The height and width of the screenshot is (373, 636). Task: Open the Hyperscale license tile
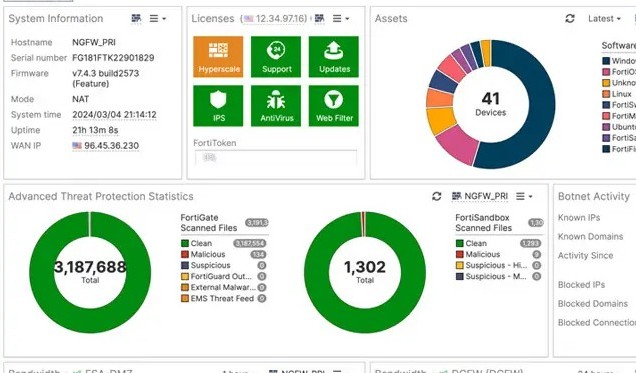[218, 57]
